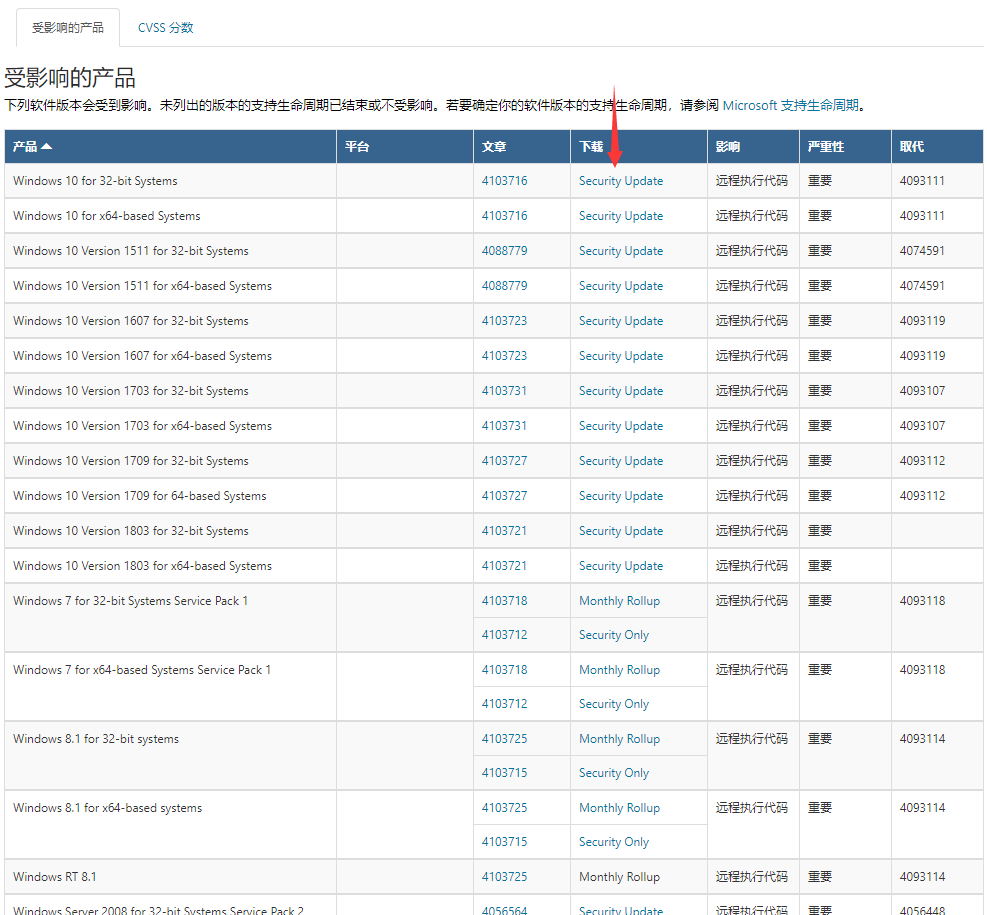
Task: Open article 4103723 for Version 1607 x64-based
Action: pyautogui.click(x=504, y=356)
